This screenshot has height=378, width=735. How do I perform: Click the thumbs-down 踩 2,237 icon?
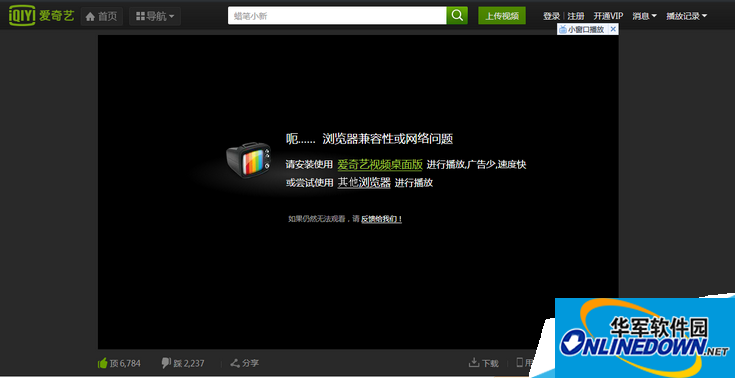pyautogui.click(x=166, y=363)
